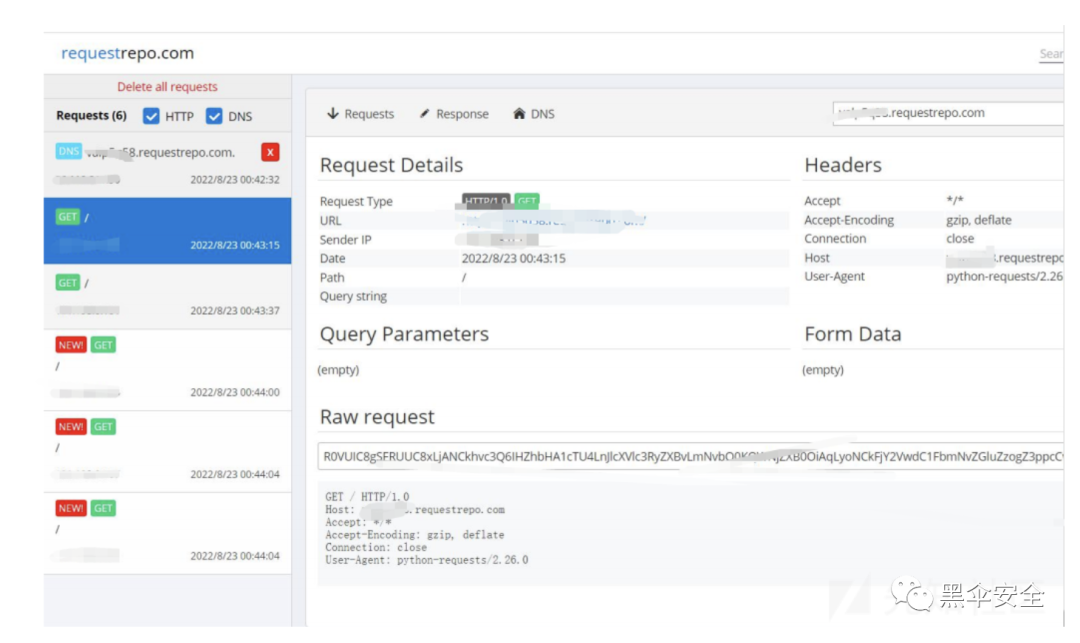Screen dimensions: 1080x643
Task: Click the Form Data heading
Action: [x=853, y=334]
